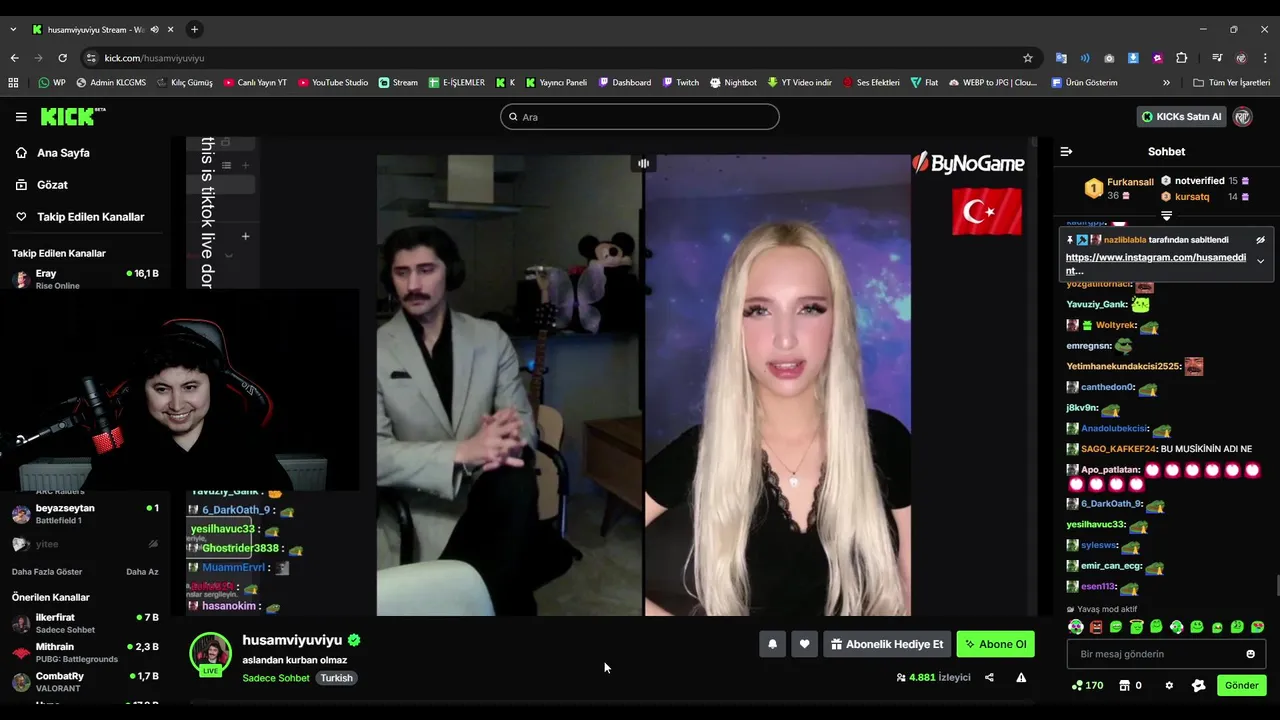Click KICKs Satın Al button

point(1181,117)
